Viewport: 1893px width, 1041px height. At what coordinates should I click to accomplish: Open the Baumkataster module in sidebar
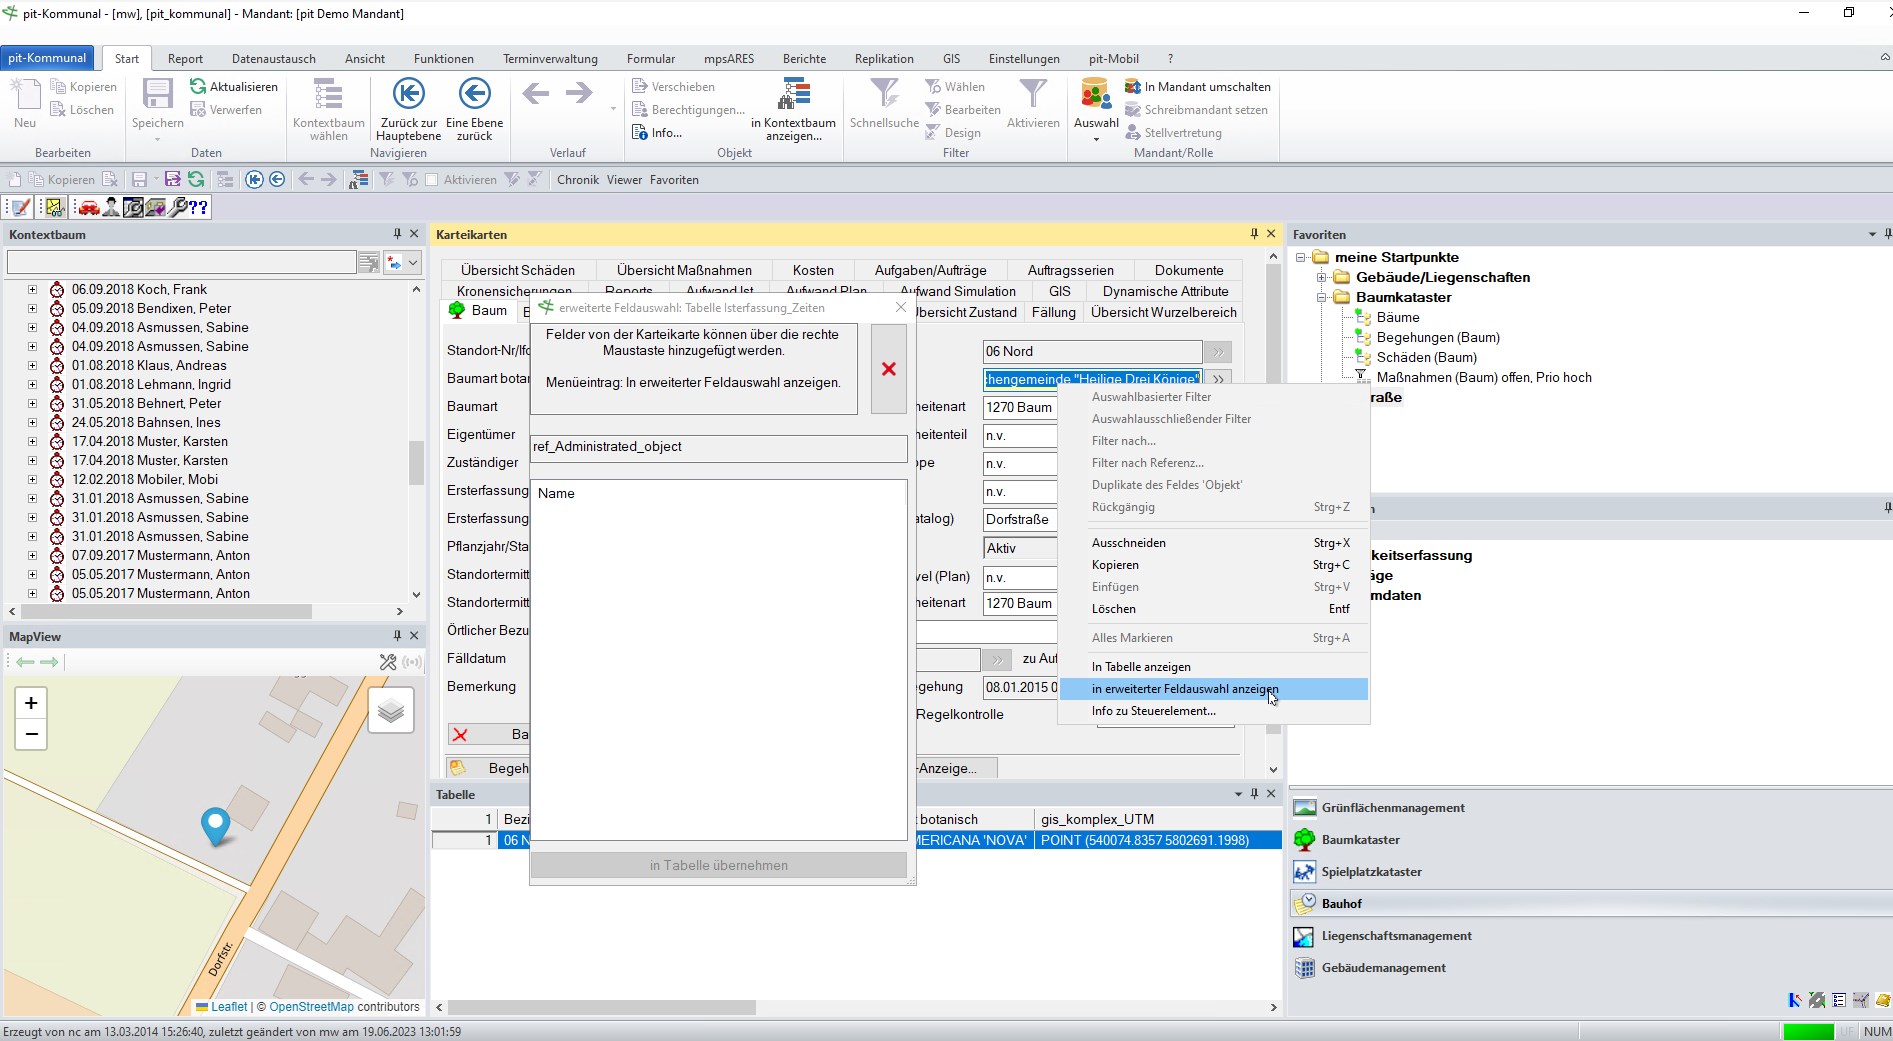[1360, 840]
